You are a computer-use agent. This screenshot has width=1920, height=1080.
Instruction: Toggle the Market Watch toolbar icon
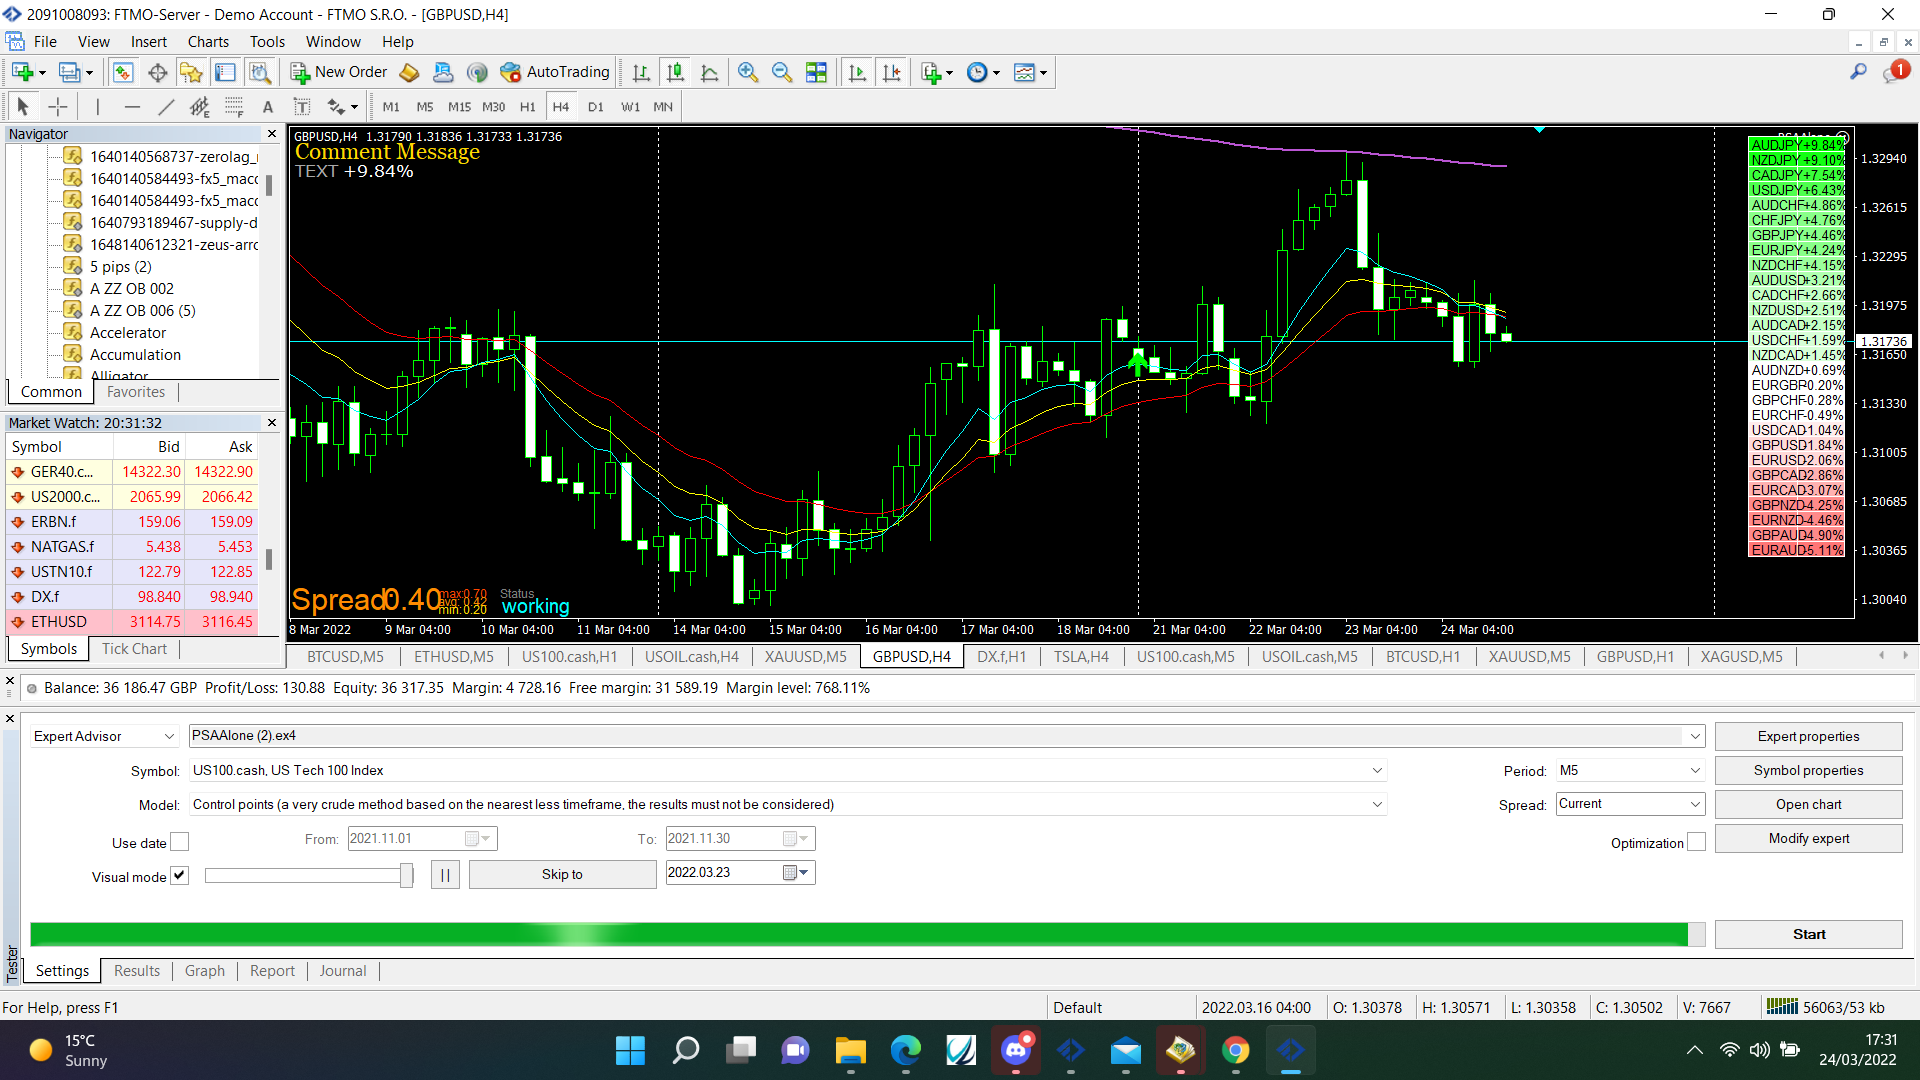point(123,72)
